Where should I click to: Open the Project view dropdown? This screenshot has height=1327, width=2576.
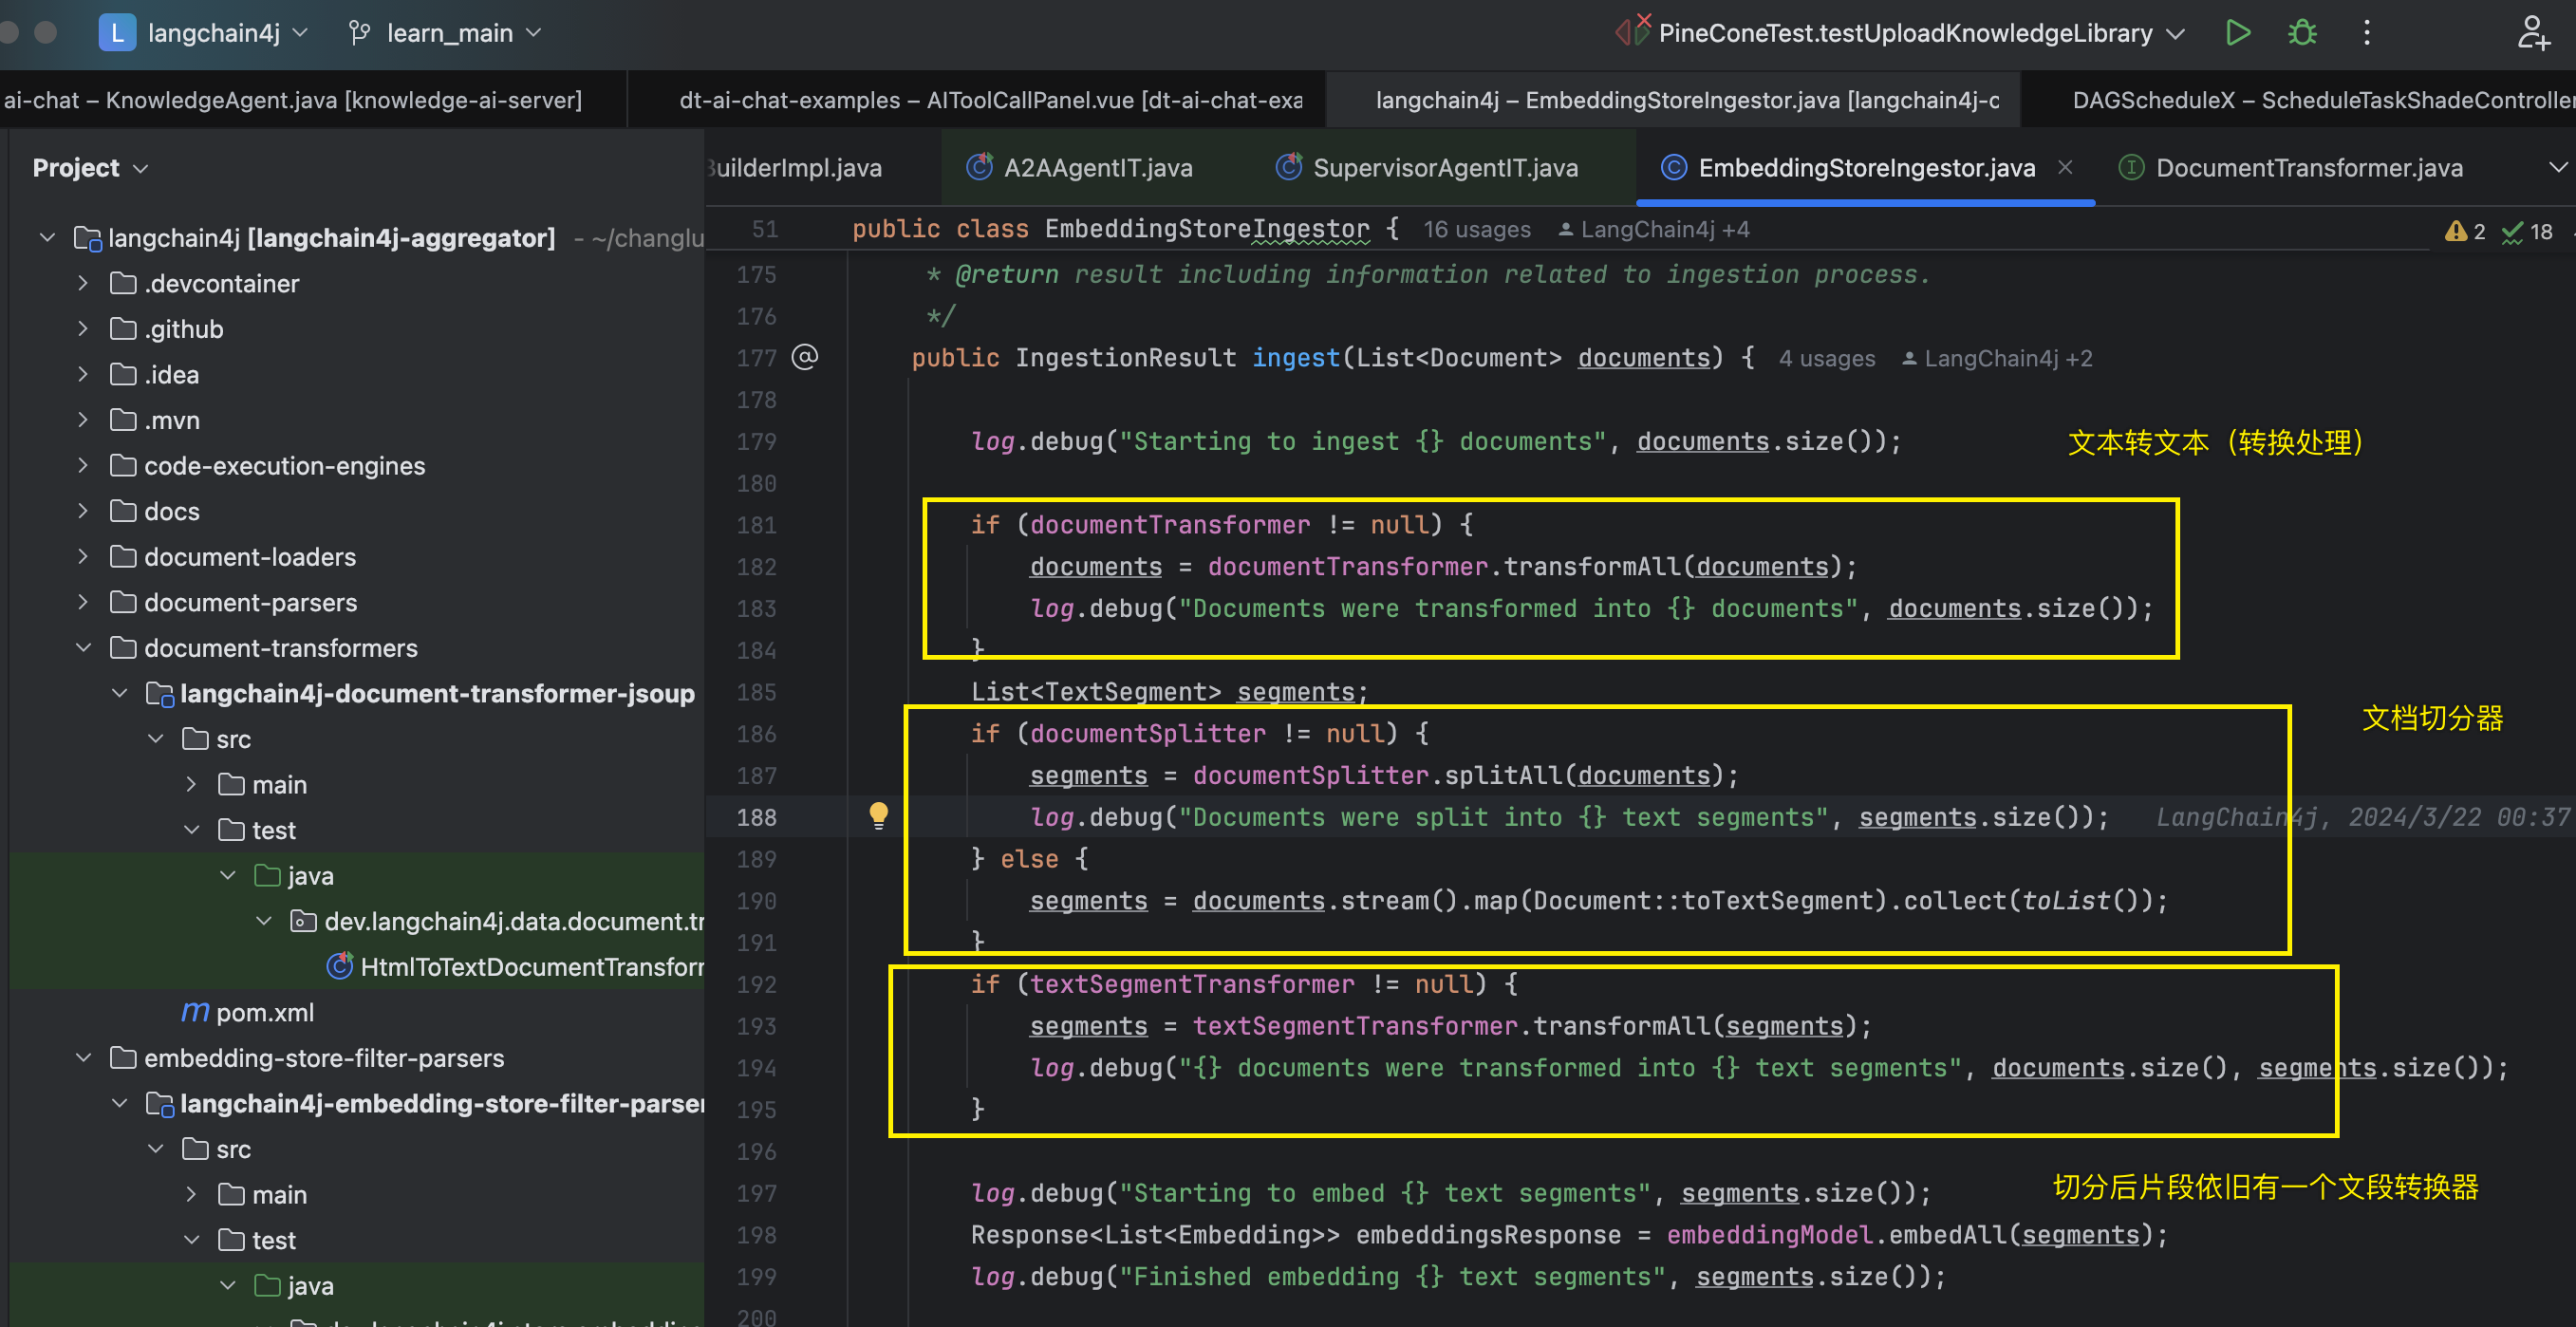90,168
